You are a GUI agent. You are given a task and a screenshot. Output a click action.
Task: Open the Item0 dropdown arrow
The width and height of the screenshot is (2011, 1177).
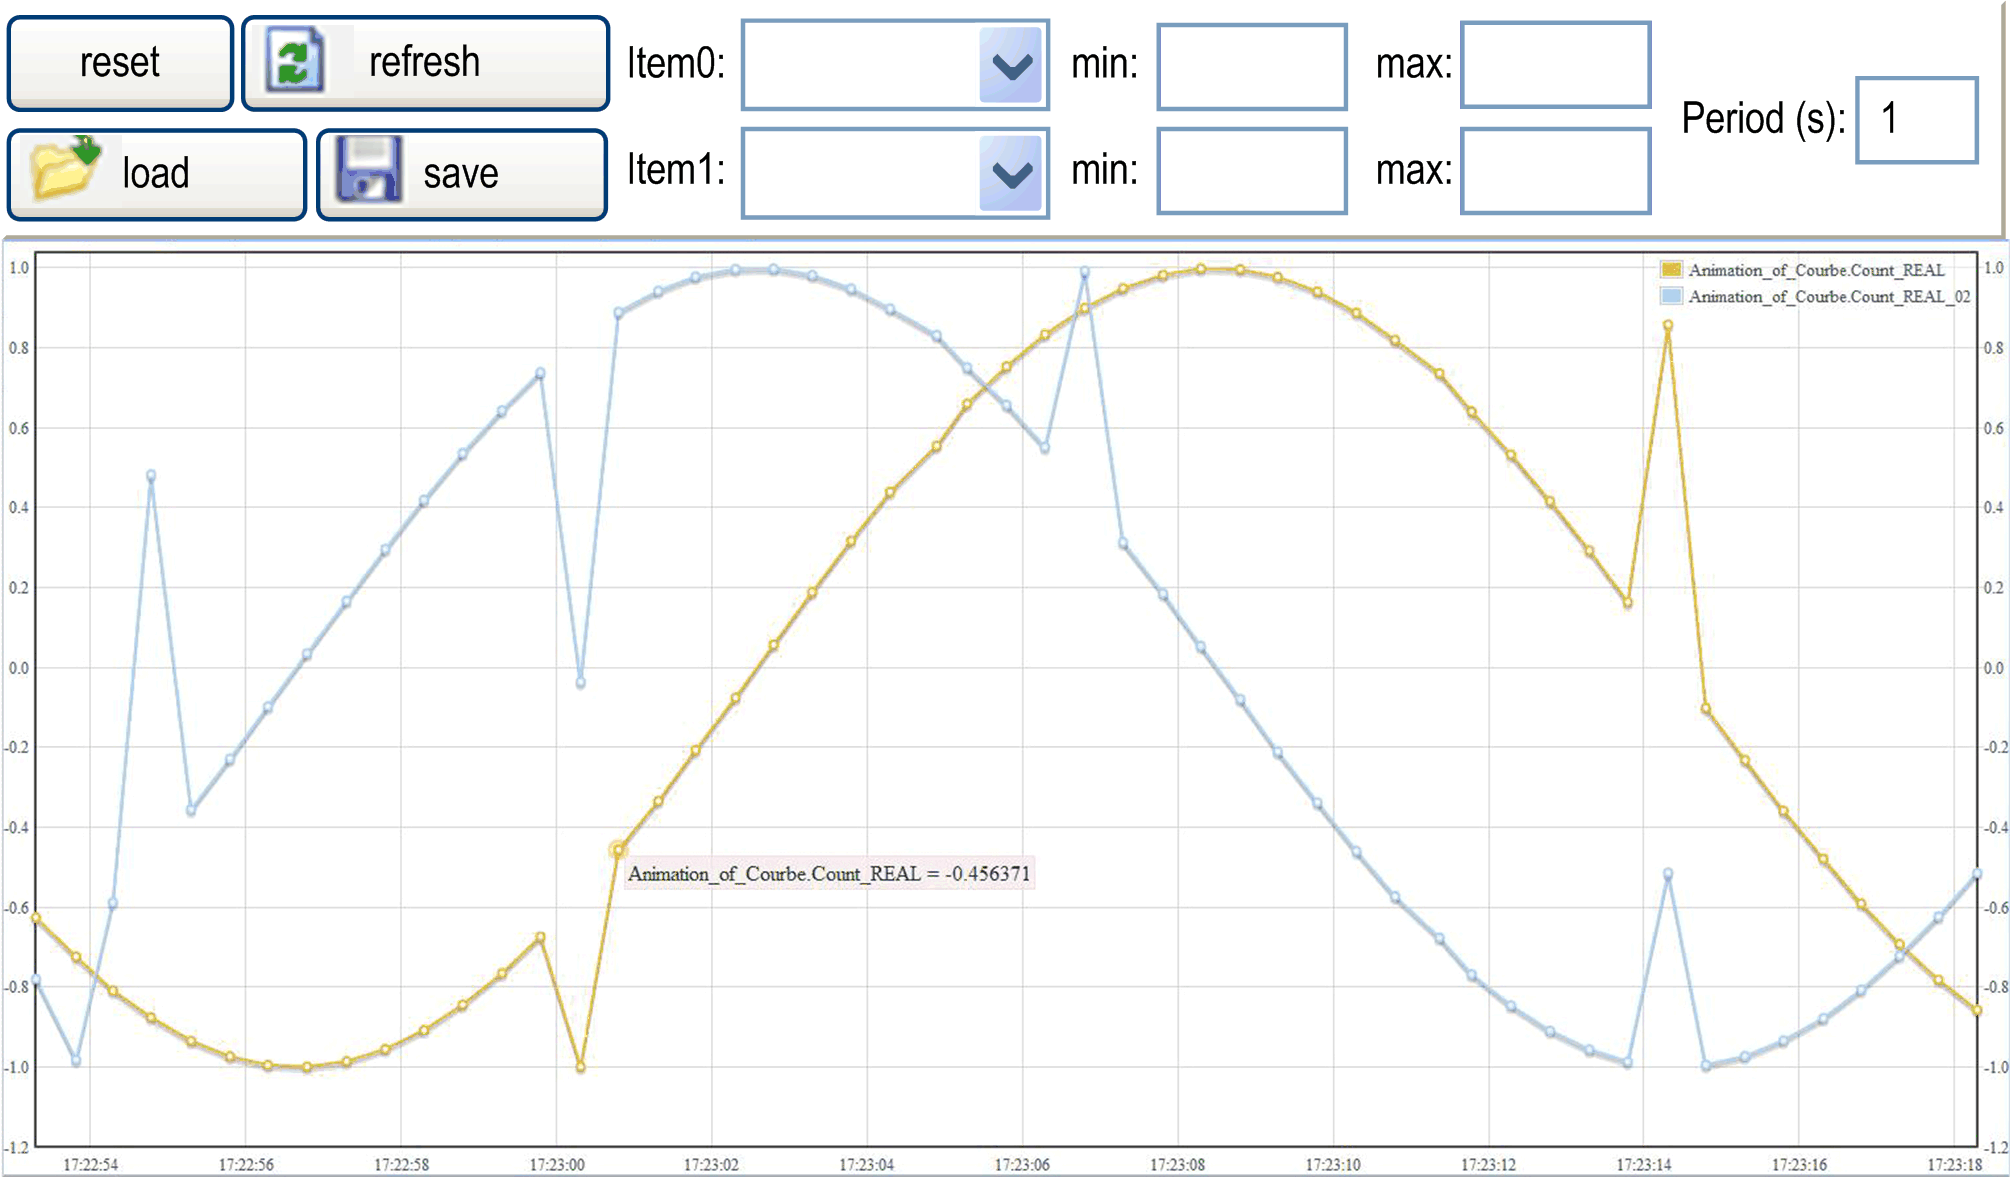pos(1012,66)
